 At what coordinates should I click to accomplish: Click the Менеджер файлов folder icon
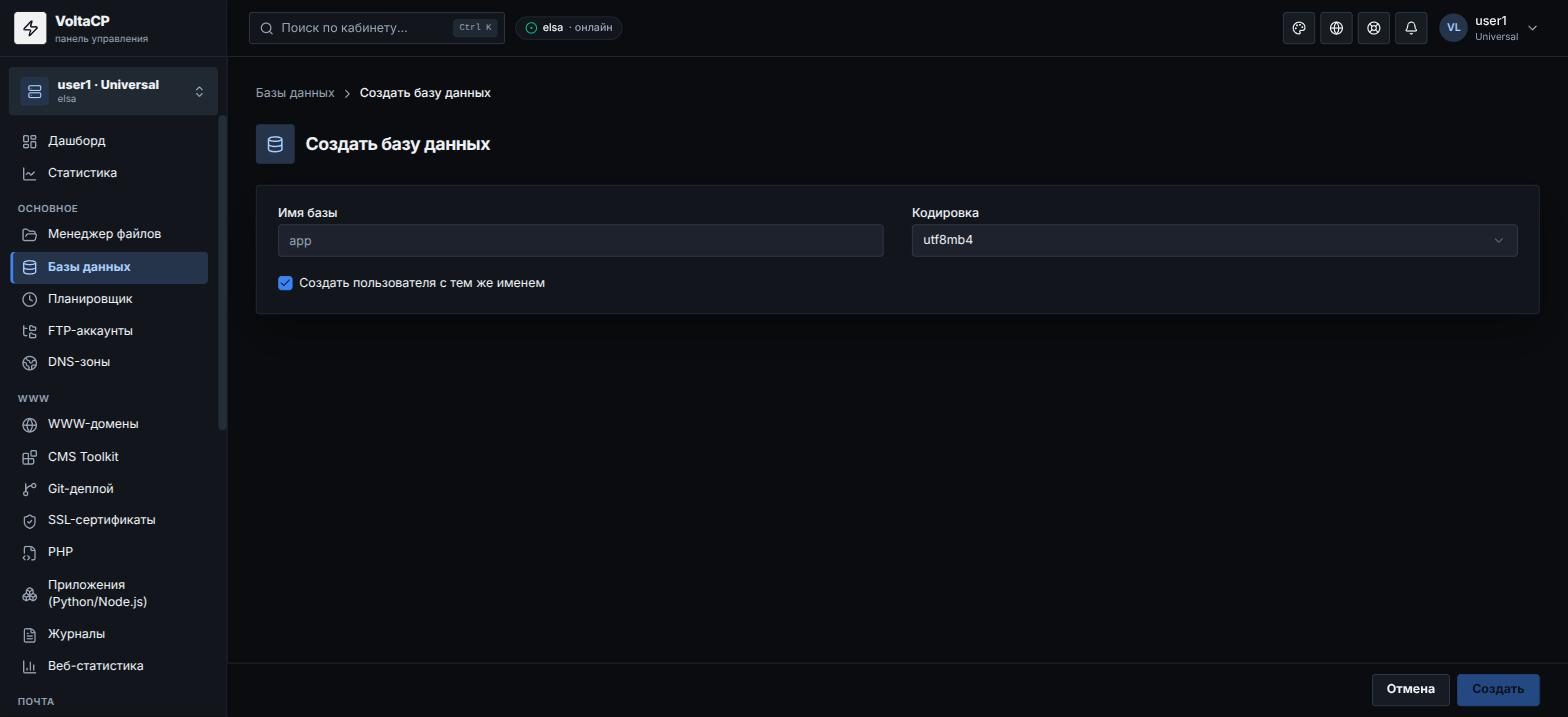coord(30,234)
